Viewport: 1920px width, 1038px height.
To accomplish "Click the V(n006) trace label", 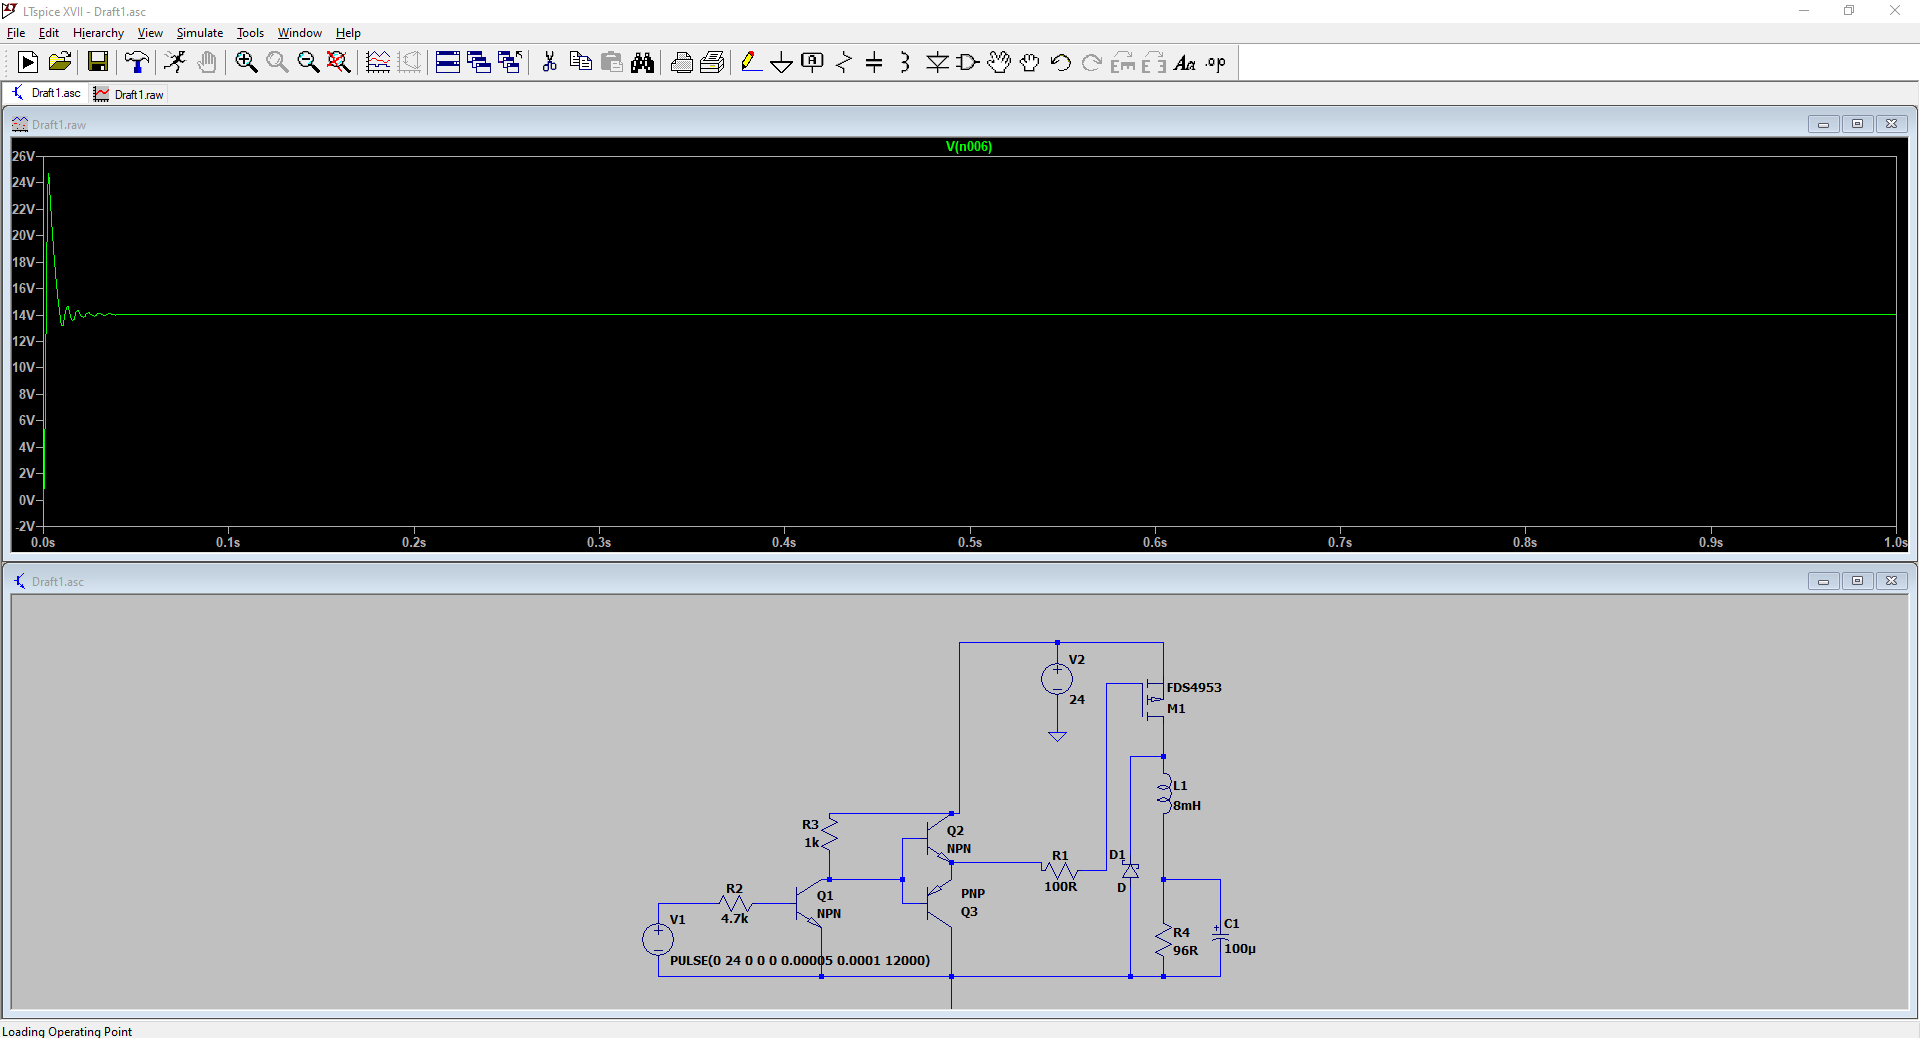I will click(968, 147).
